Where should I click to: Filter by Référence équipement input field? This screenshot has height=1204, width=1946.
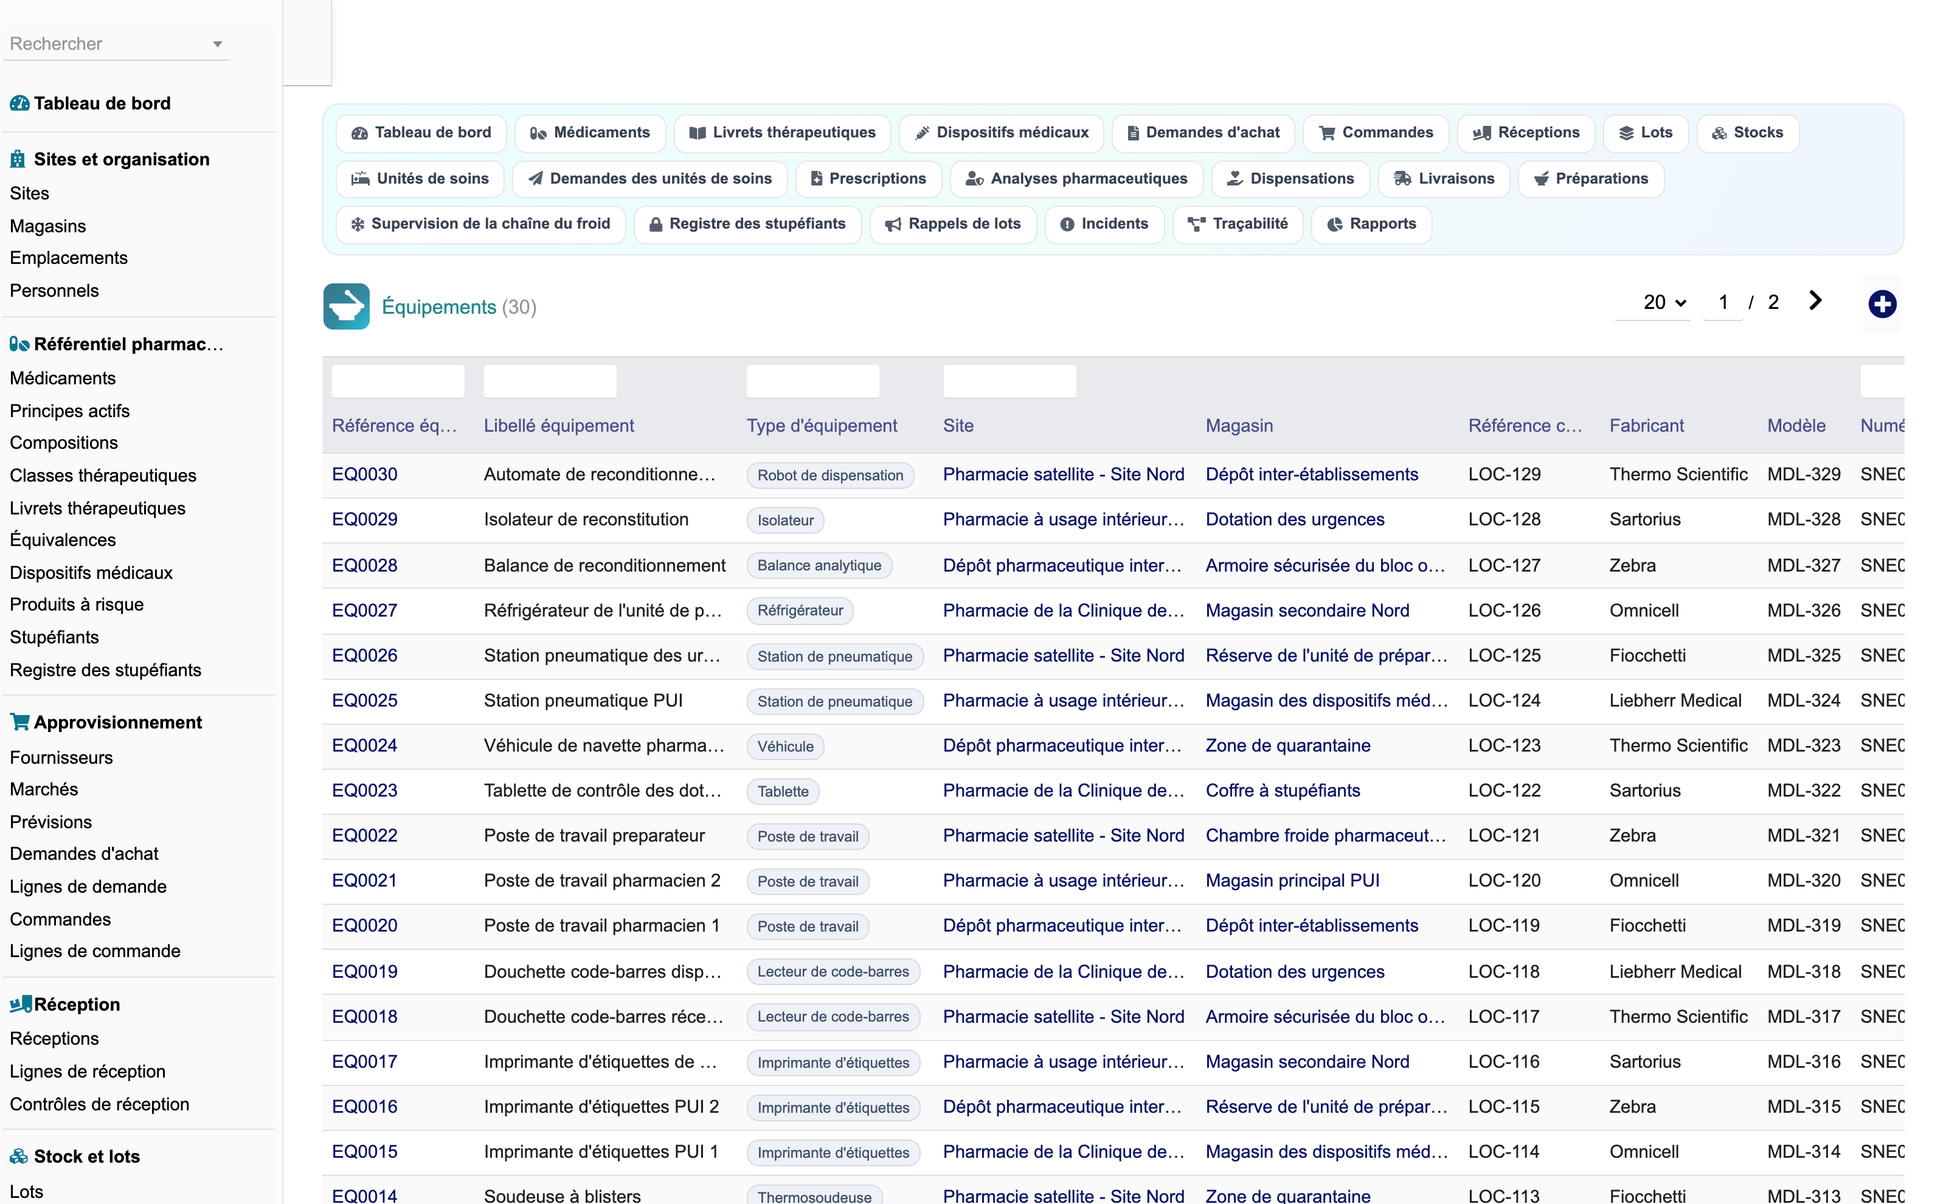[398, 381]
